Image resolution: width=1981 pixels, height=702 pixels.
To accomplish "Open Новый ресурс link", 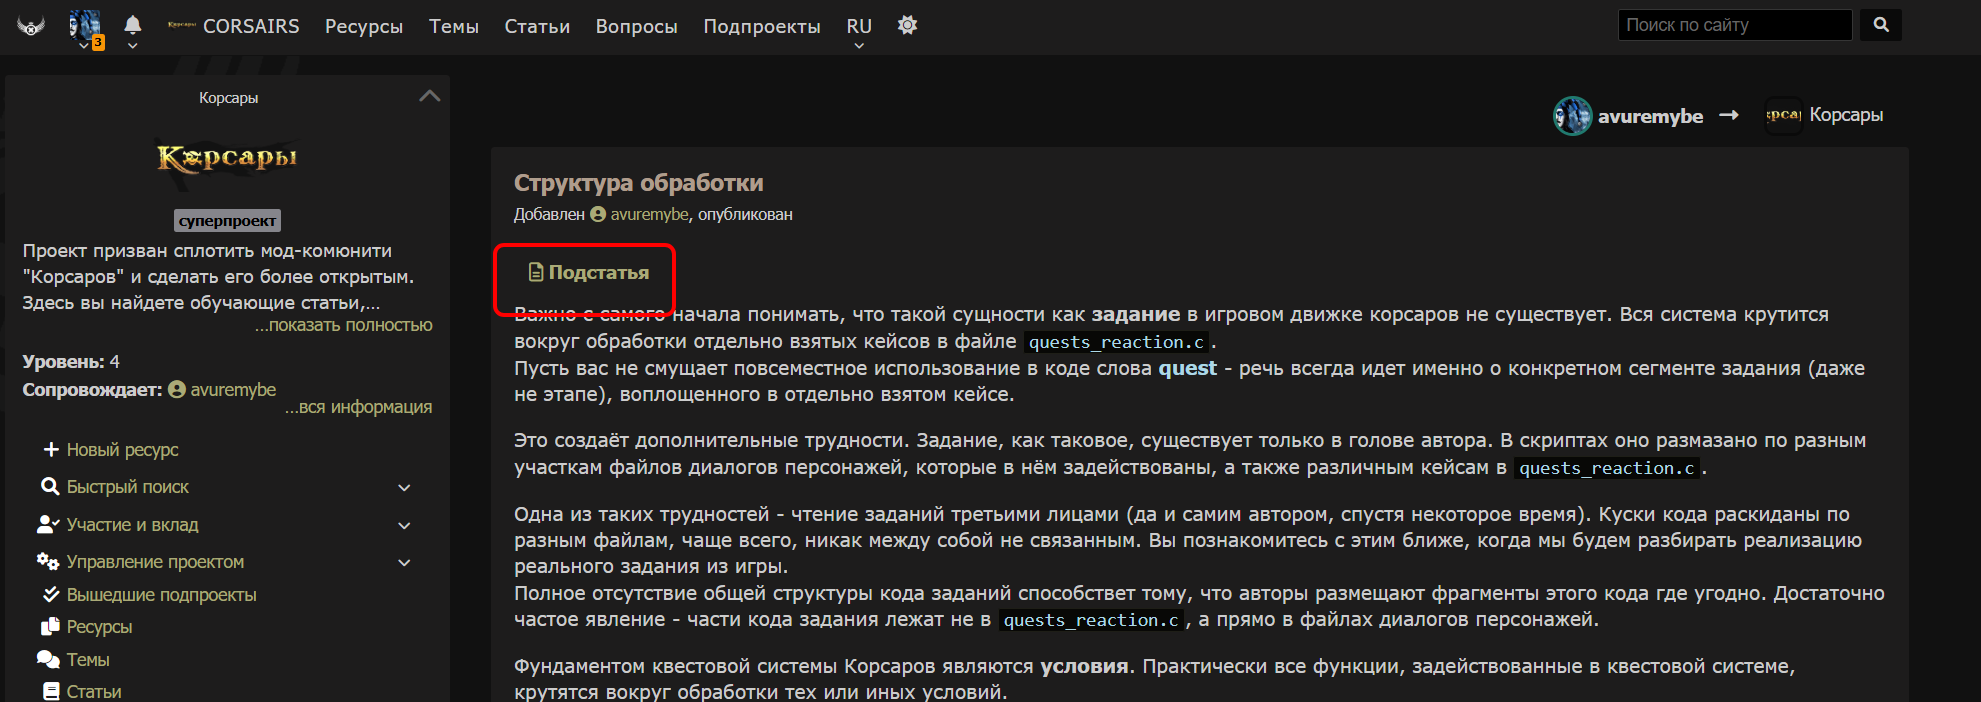I will click(122, 450).
